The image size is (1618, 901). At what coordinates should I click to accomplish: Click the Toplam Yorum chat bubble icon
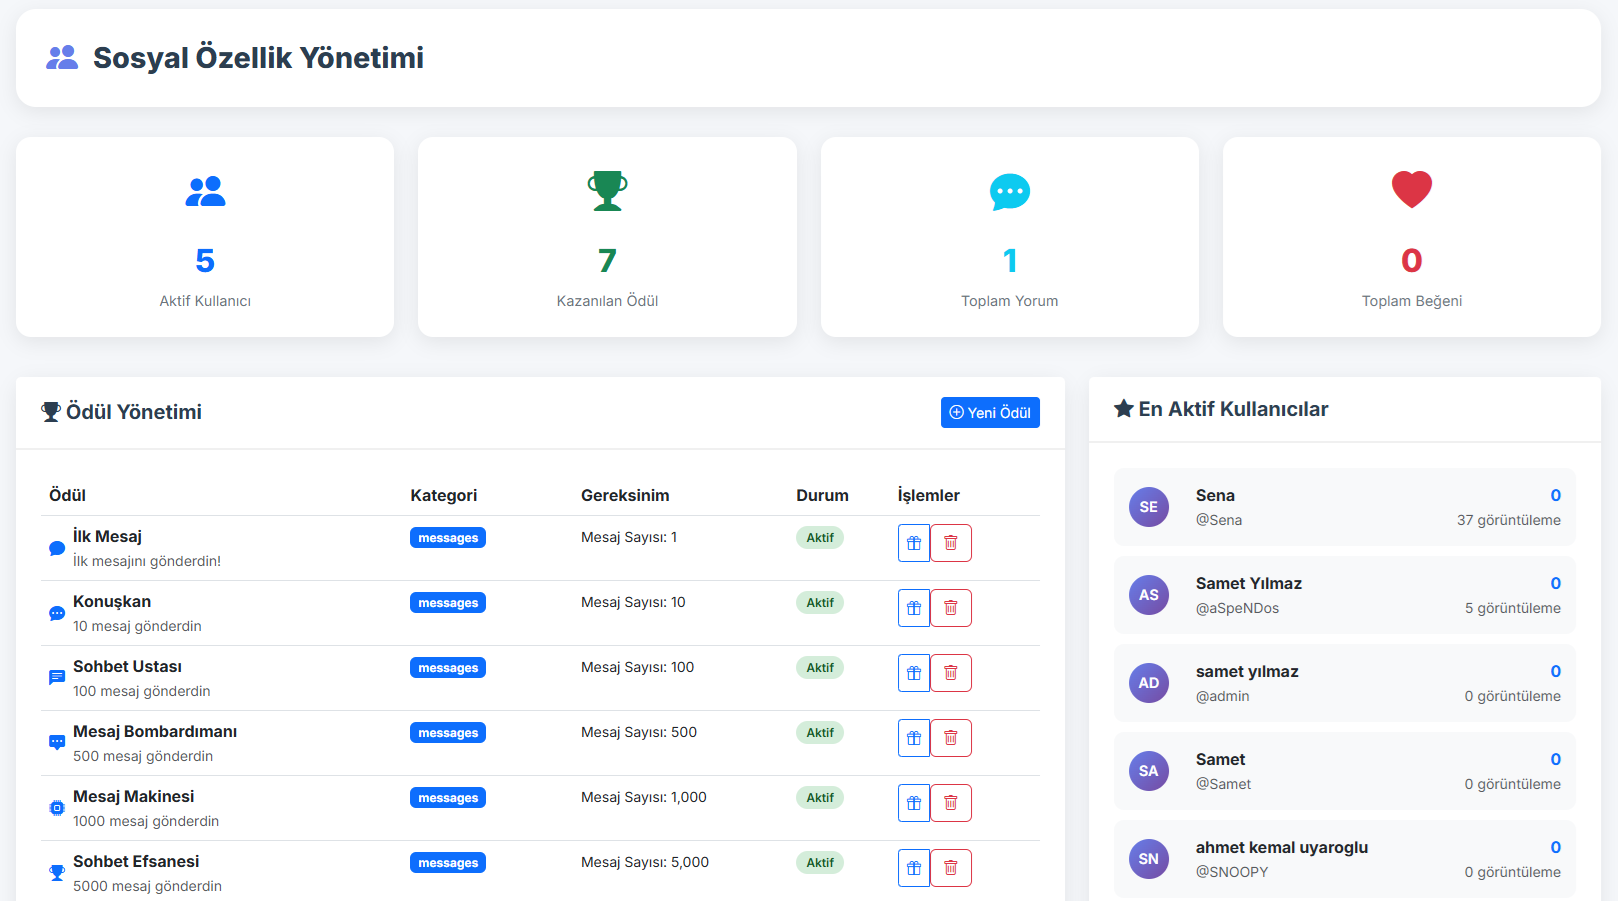pos(1009,191)
